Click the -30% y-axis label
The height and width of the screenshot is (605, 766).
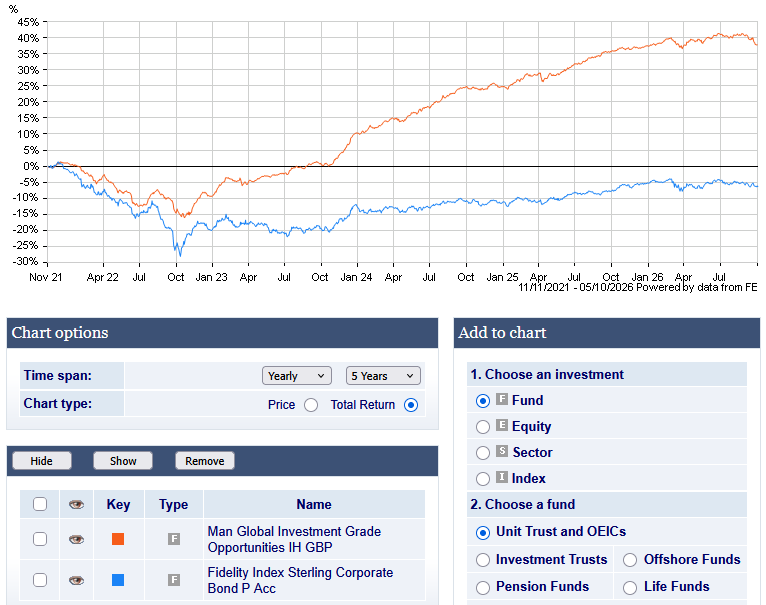click(x=26, y=261)
